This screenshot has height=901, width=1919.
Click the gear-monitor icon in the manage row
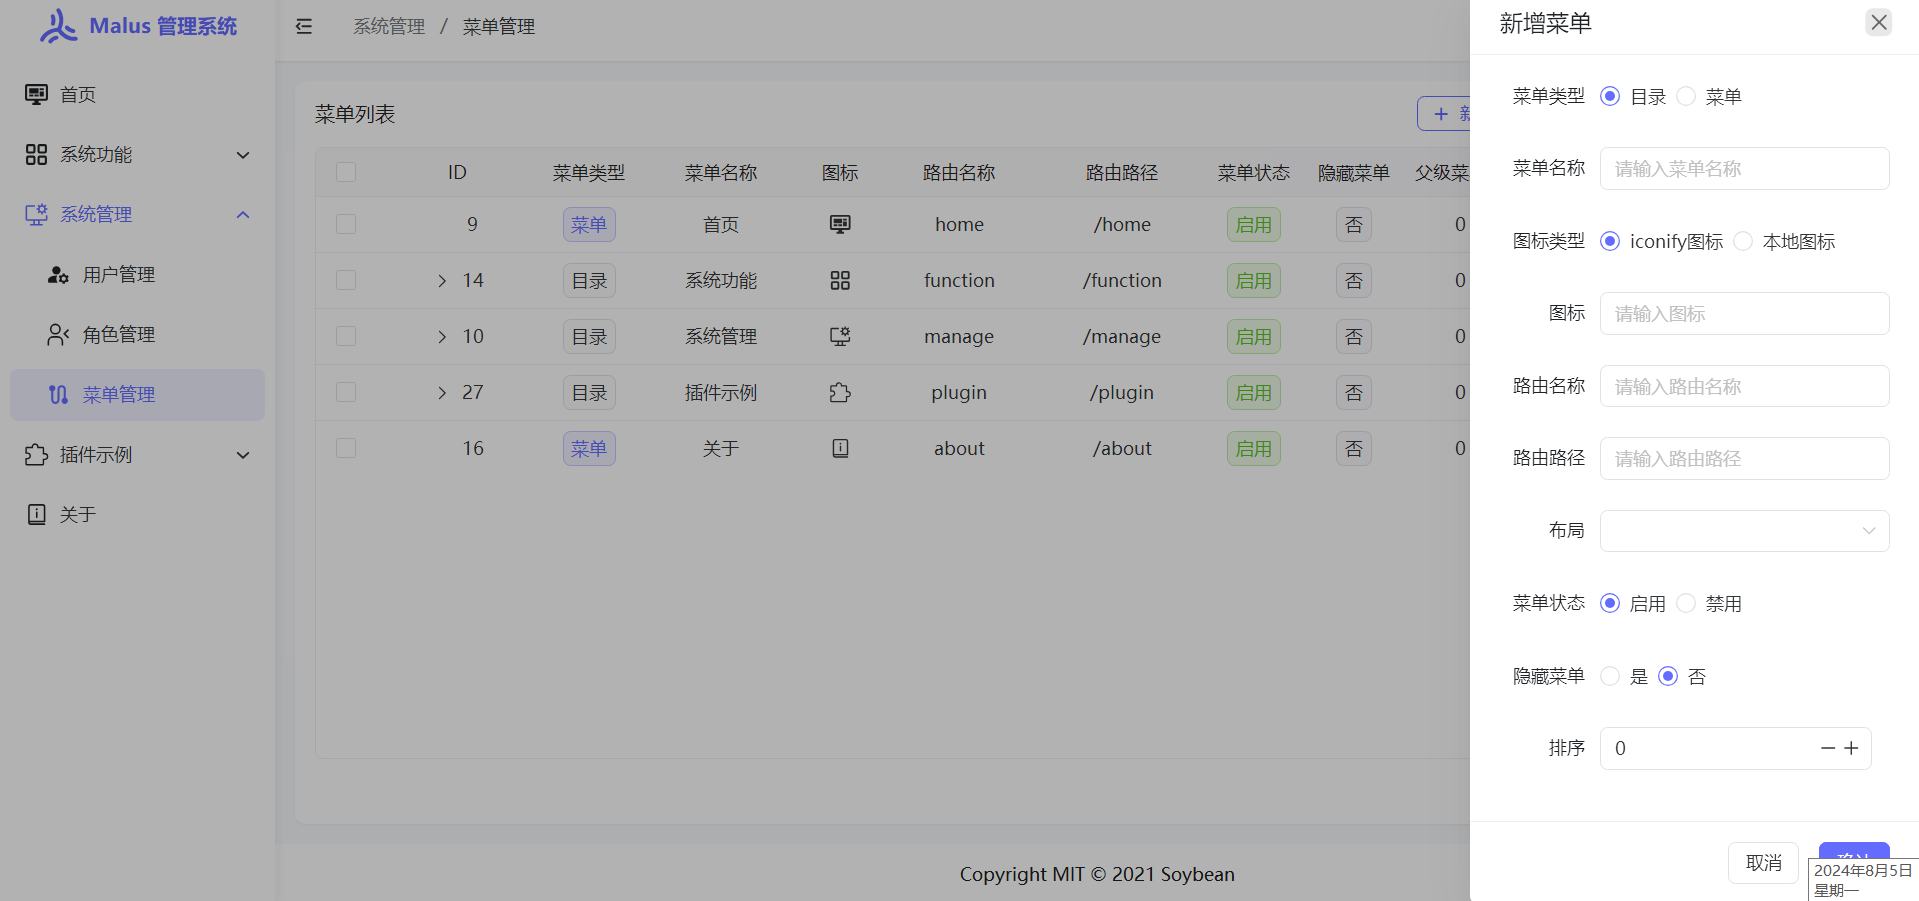coord(840,336)
